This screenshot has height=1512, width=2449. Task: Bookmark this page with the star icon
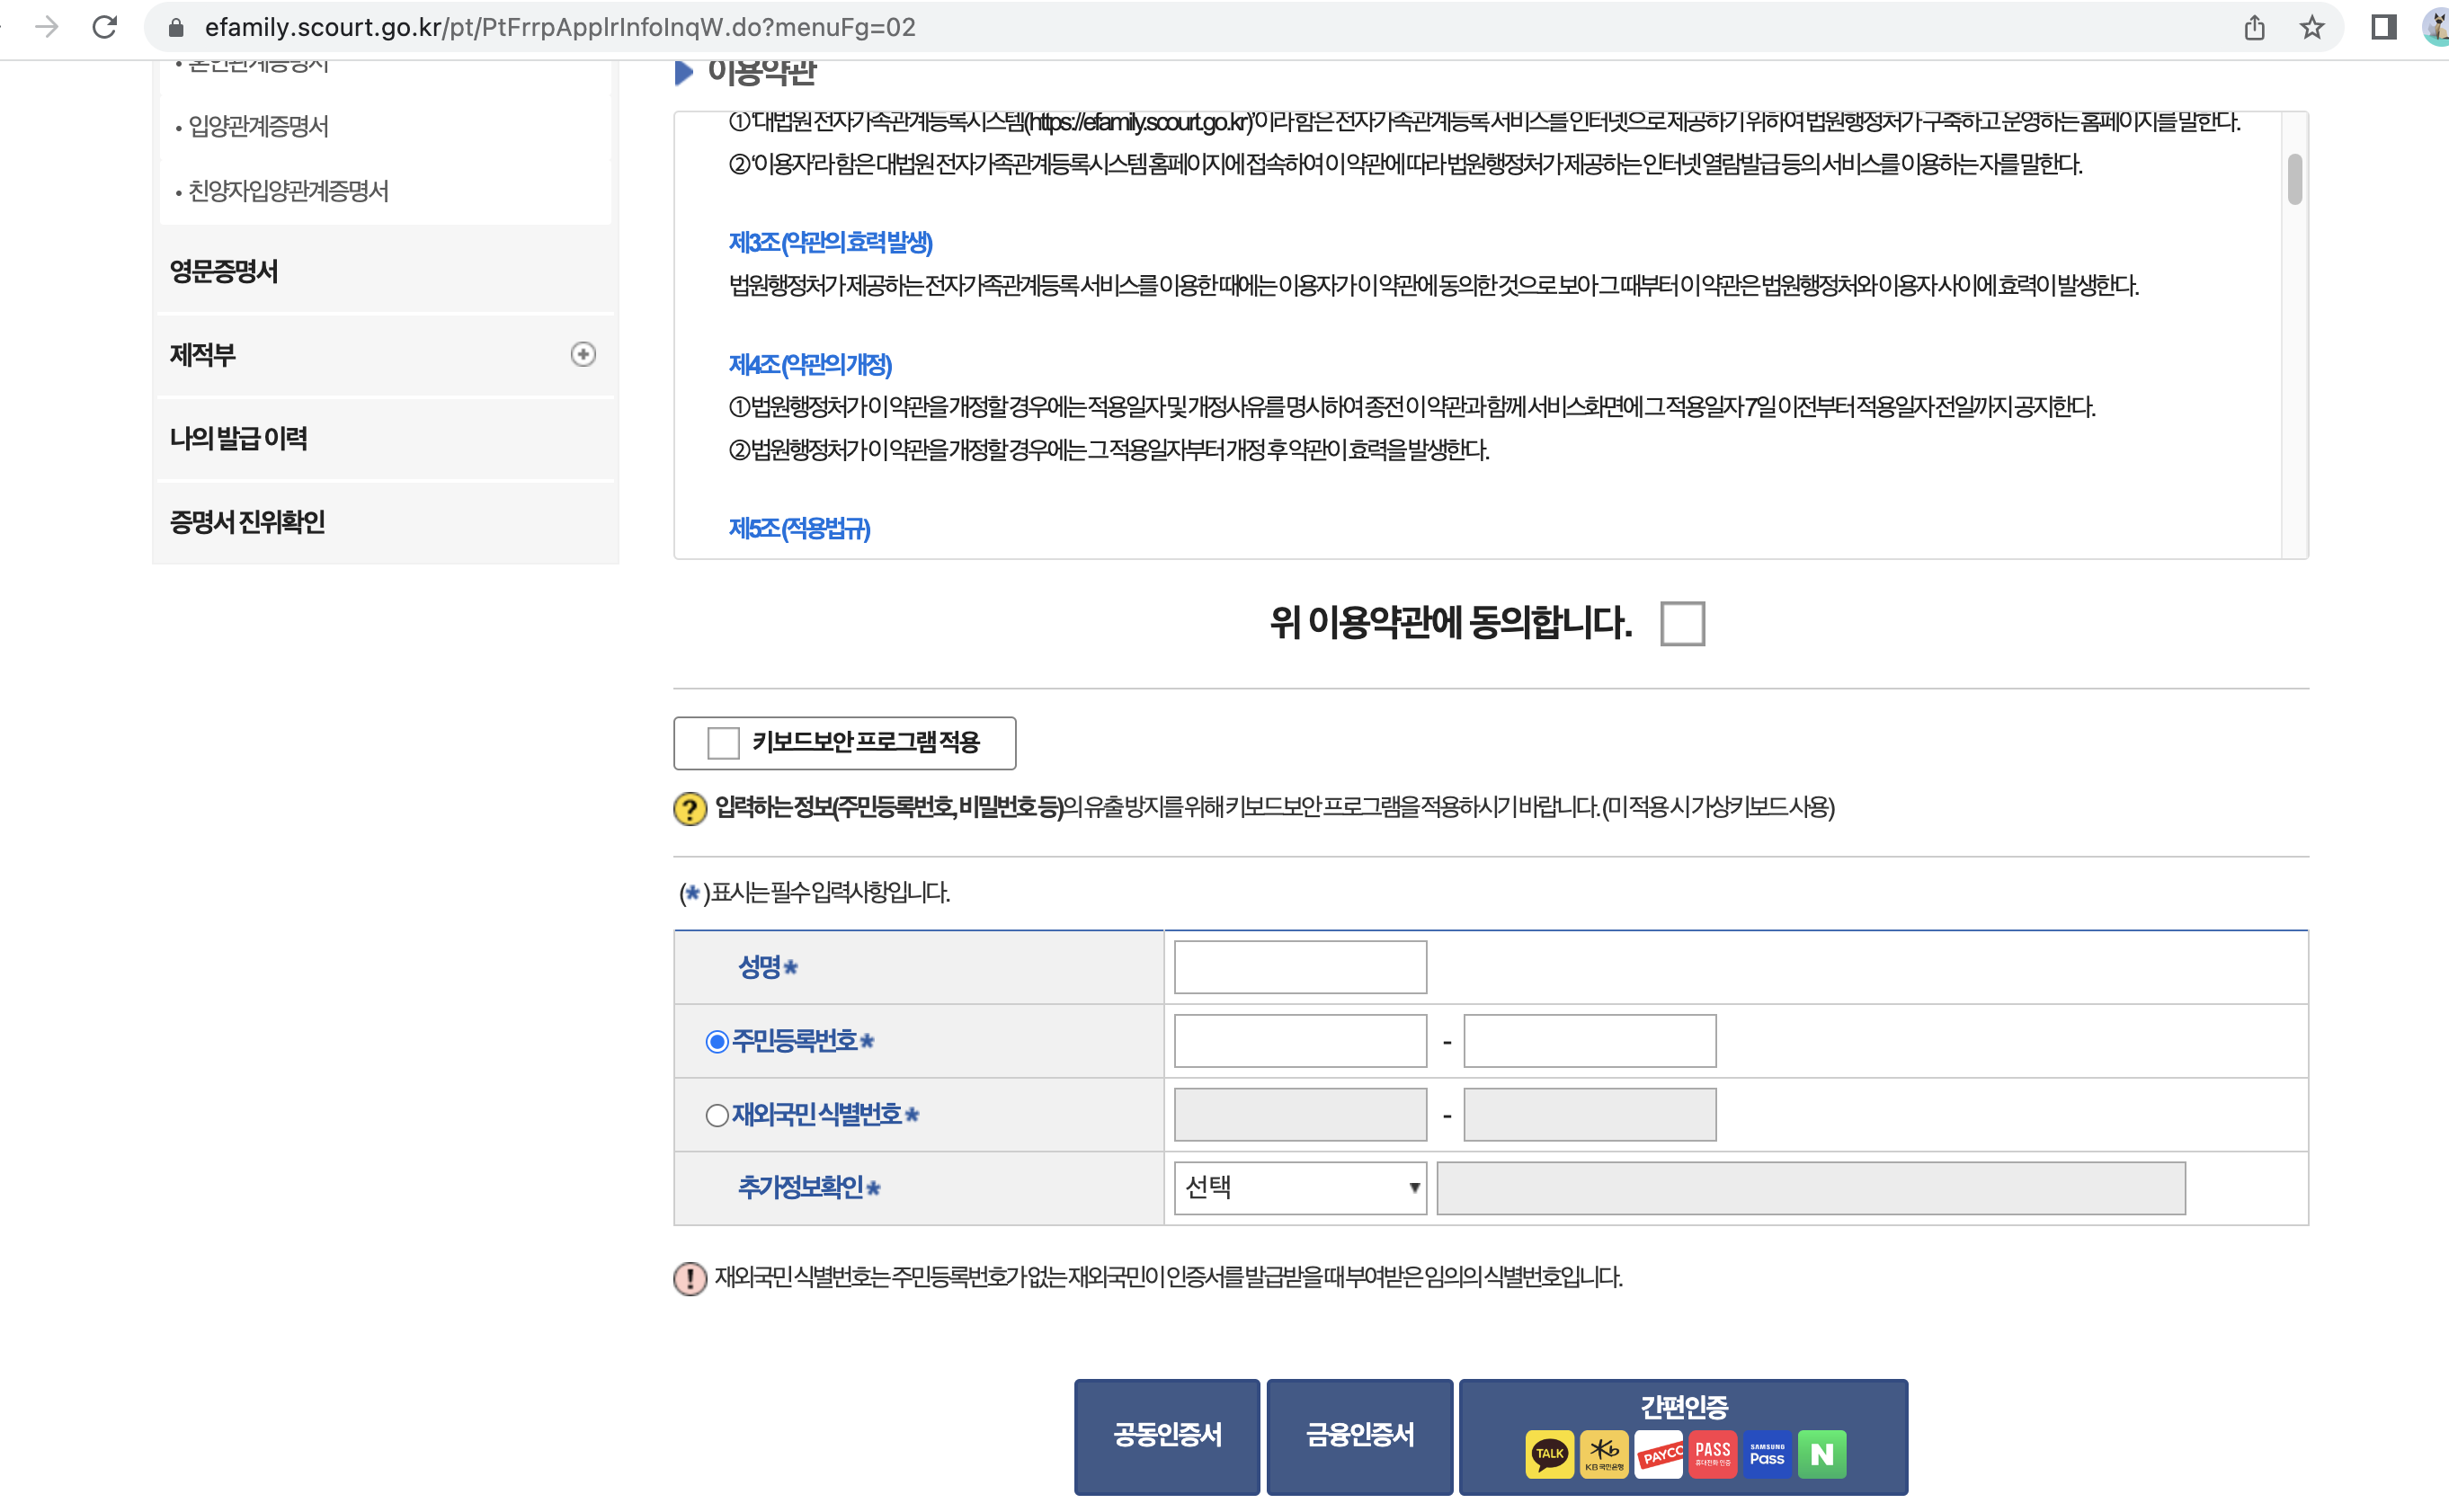point(2311,27)
